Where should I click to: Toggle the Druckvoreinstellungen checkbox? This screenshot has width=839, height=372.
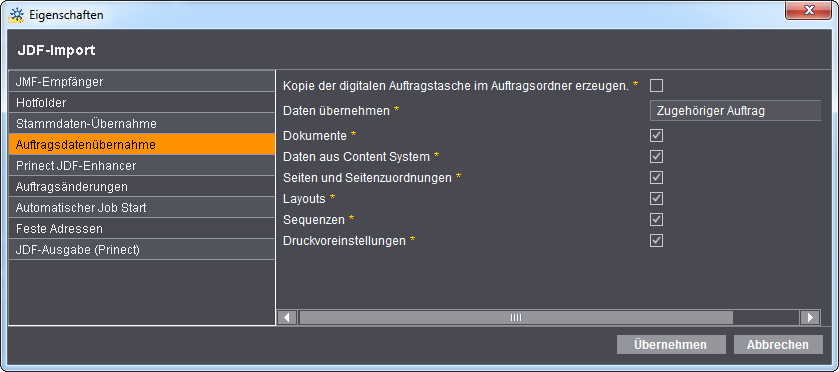(657, 240)
